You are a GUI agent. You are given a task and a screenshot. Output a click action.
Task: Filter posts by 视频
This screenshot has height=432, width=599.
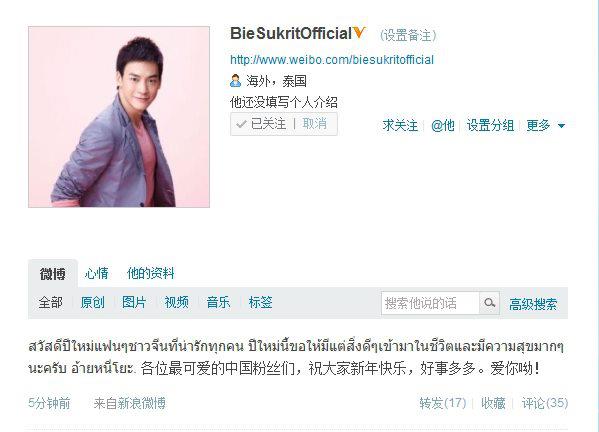pyautogui.click(x=176, y=302)
